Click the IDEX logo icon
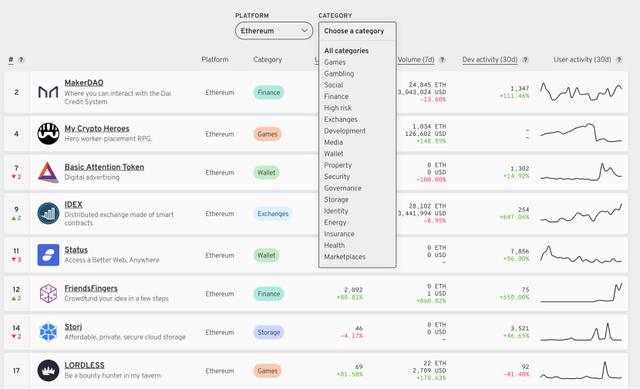Image resolution: width=640 pixels, height=389 pixels. click(48, 213)
